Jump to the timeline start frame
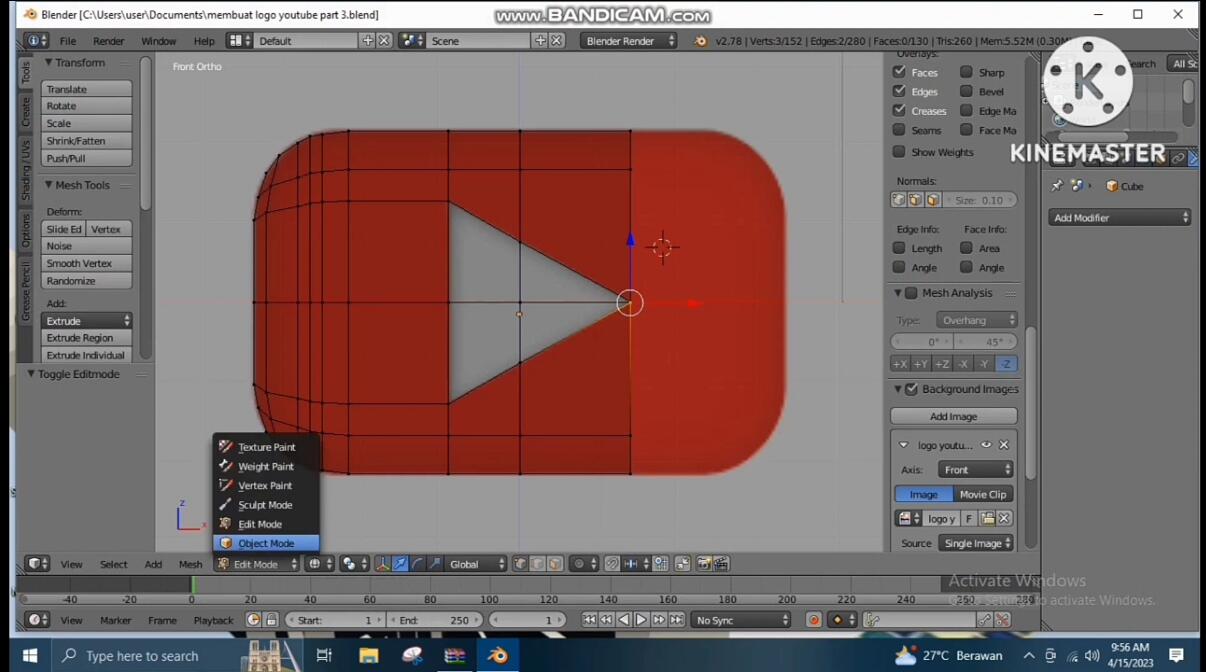Screen dimensions: 1206x672 pos(589,620)
